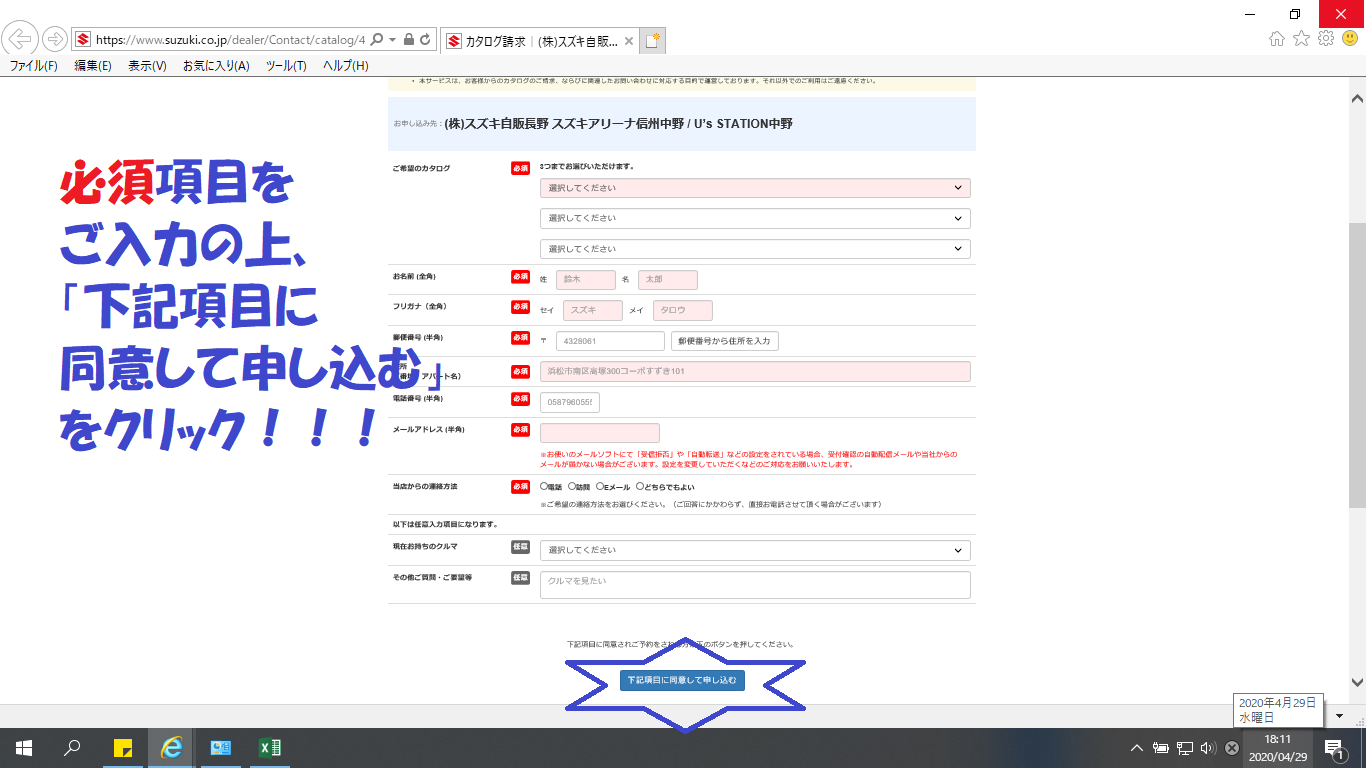This screenshot has width=1366, height=768.
Task: Click the postal code input field
Action: [610, 341]
